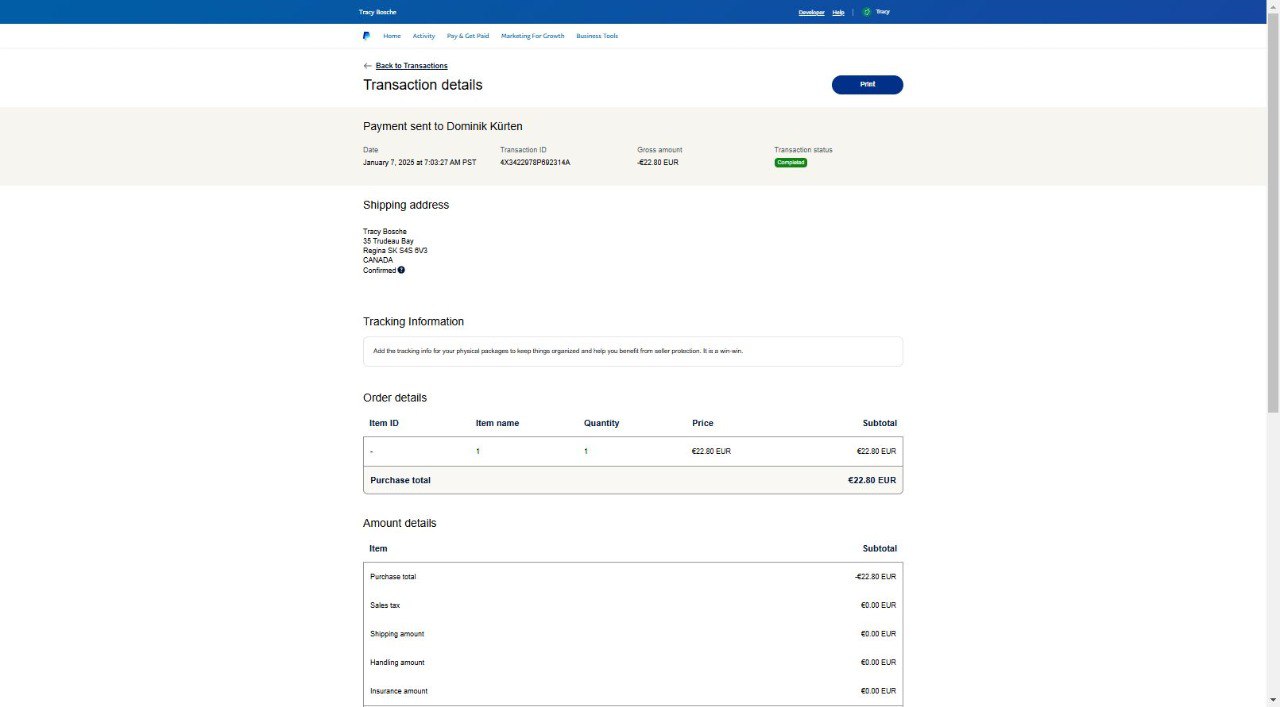
Task: Click the green profile avatar icon
Action: coord(866,12)
